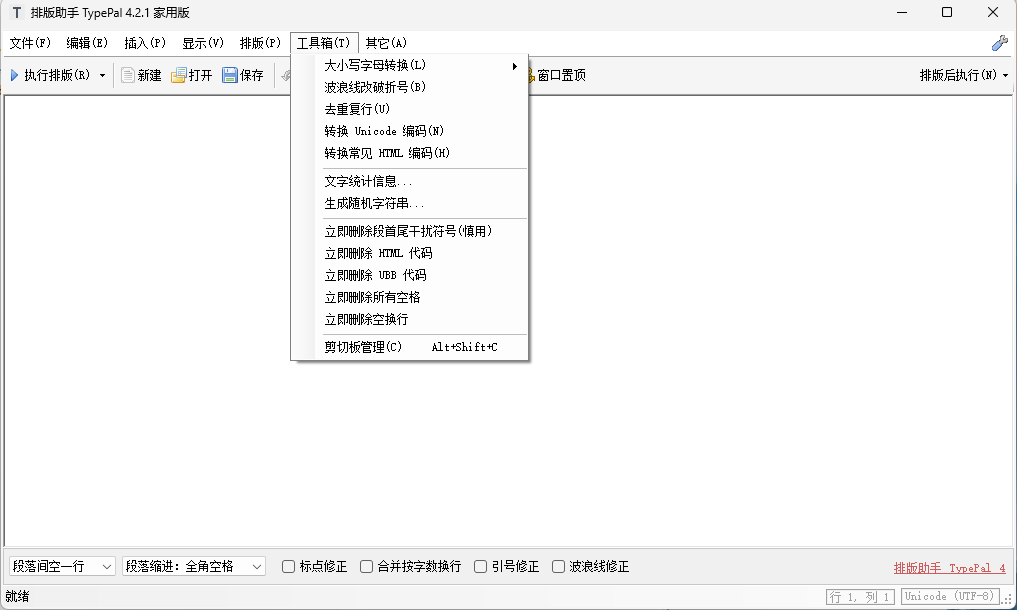Click the 执行排版 run button
This screenshot has width=1017, height=610.
point(50,75)
